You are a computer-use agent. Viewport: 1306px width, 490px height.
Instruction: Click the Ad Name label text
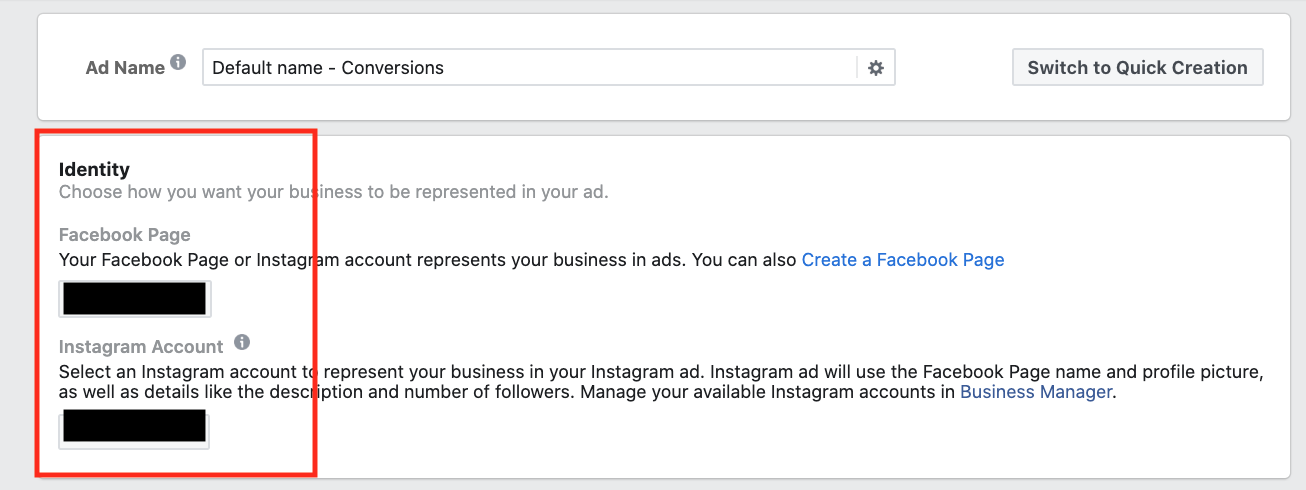click(125, 68)
